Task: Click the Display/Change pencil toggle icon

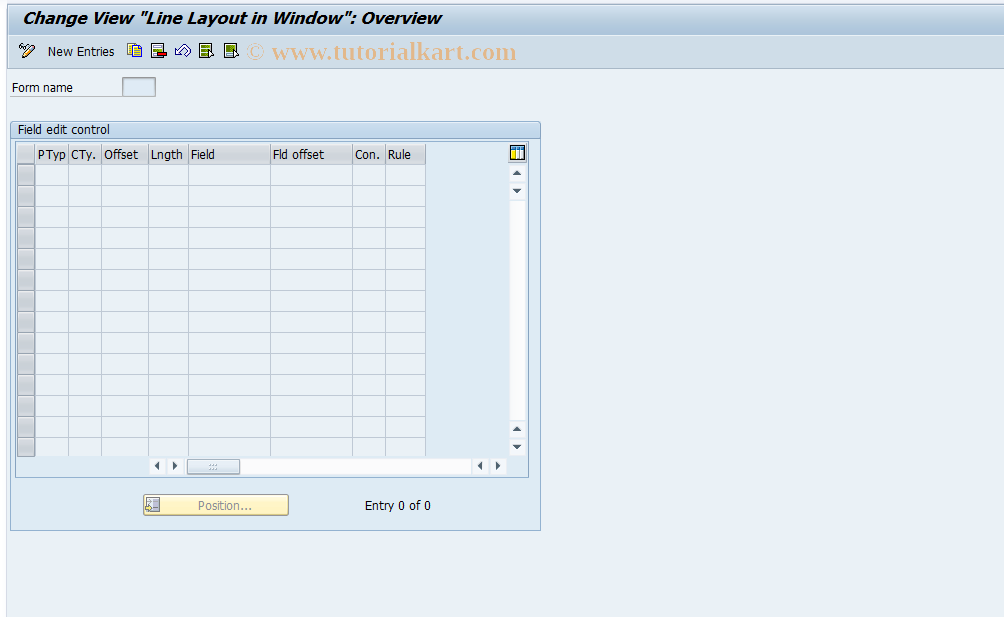Action: click(27, 51)
